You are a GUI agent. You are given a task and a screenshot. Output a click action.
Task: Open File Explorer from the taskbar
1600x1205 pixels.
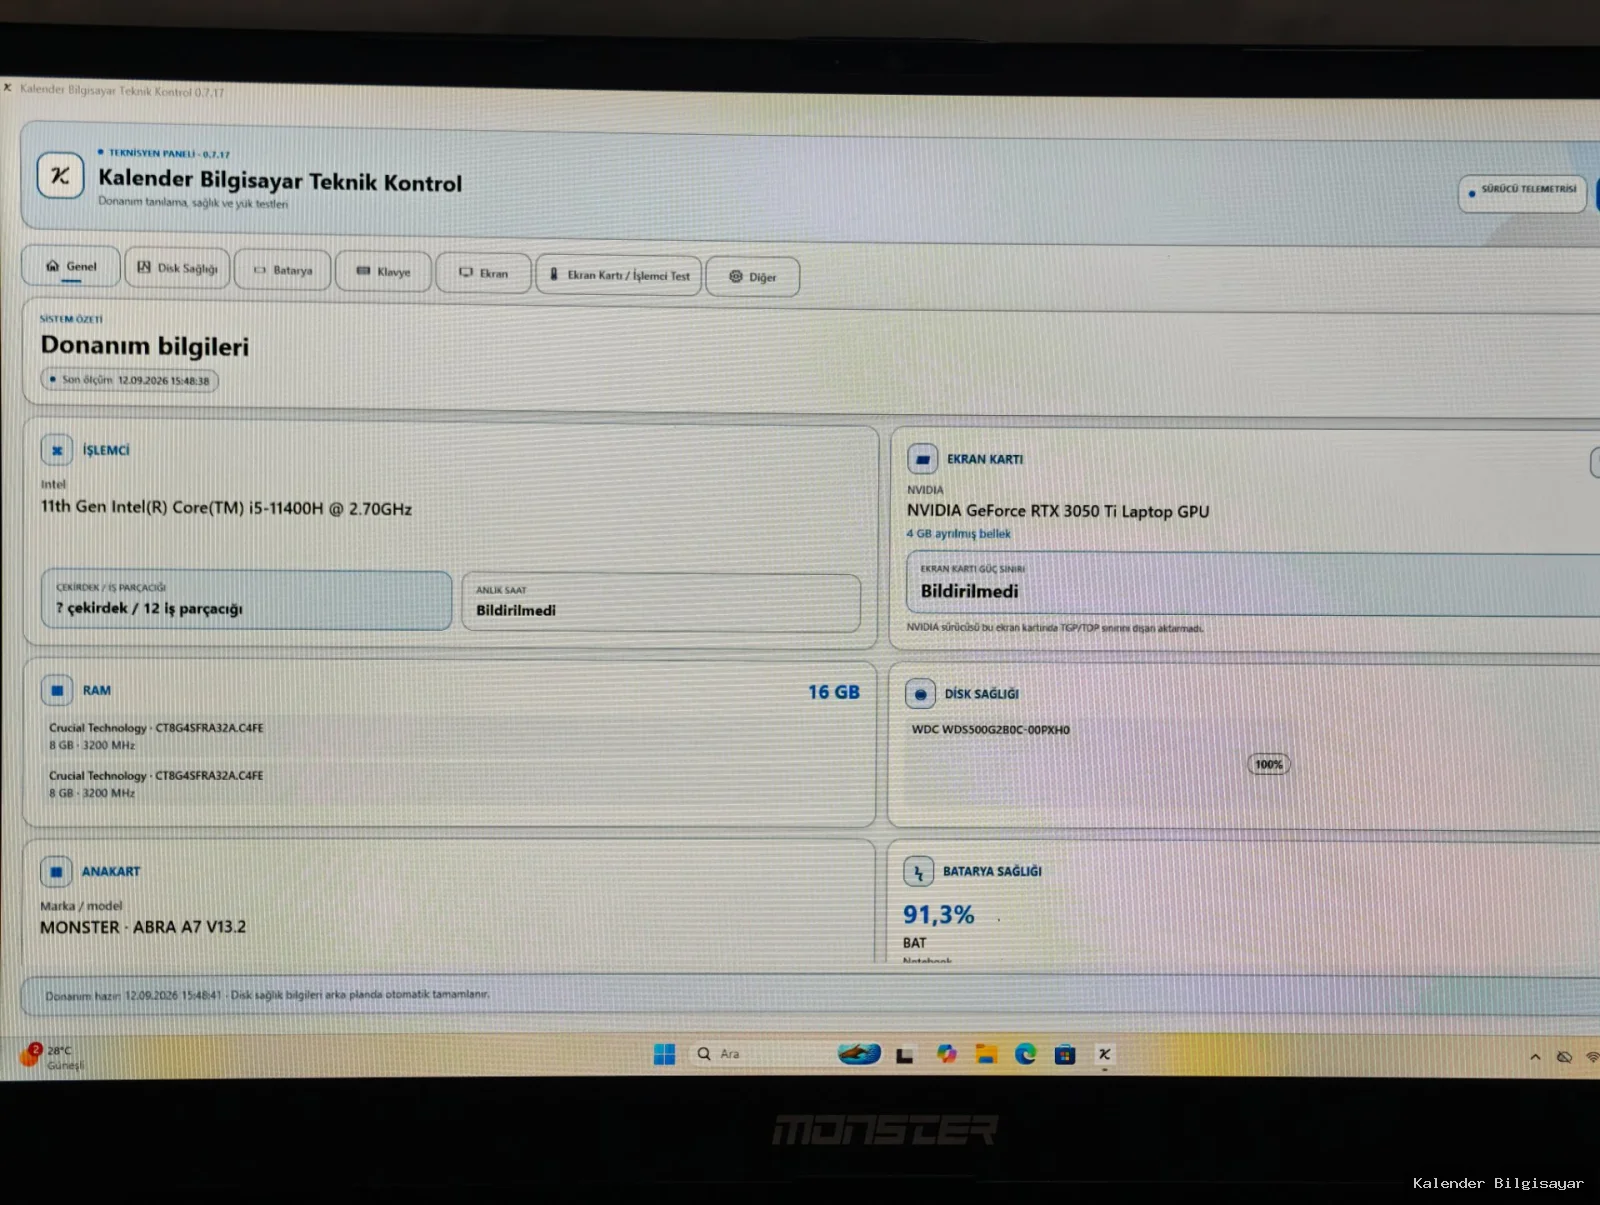coord(986,1054)
